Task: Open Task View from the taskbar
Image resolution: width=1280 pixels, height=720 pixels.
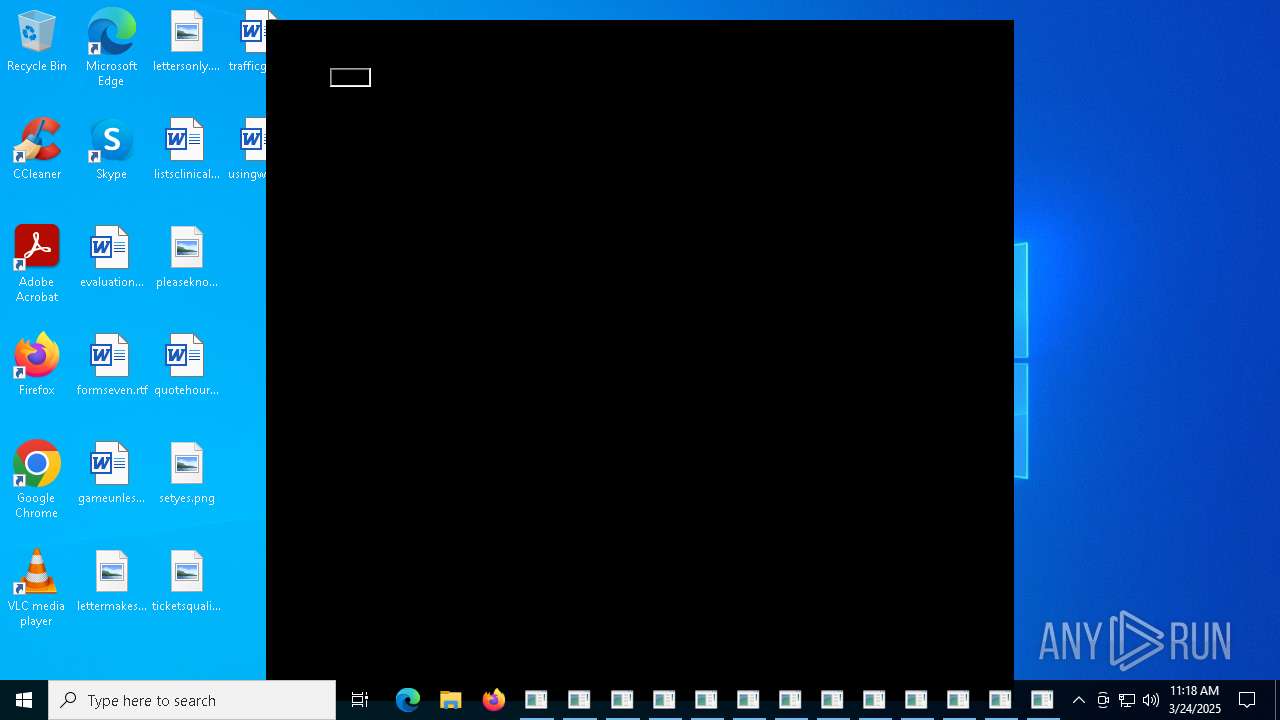Action: click(360, 700)
